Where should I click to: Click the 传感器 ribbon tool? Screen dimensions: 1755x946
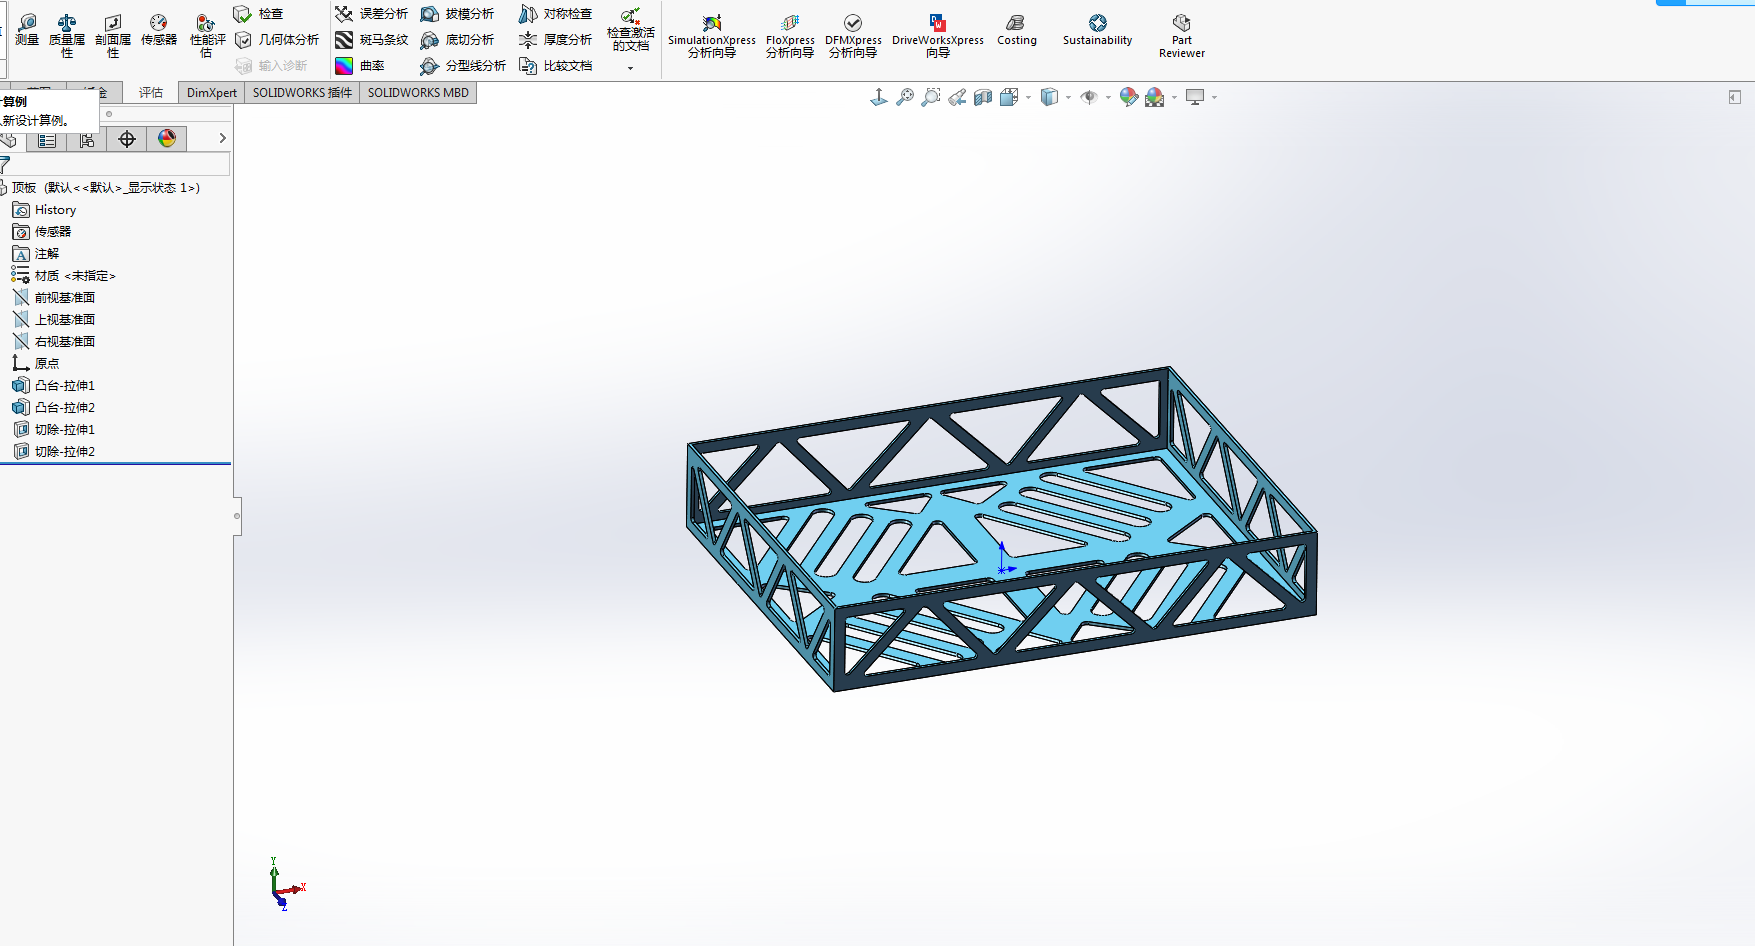(x=158, y=29)
